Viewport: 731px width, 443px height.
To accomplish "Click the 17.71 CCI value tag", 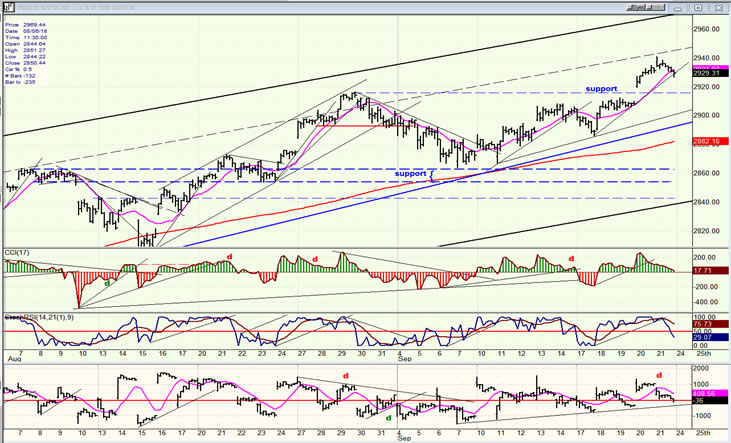I will (710, 270).
